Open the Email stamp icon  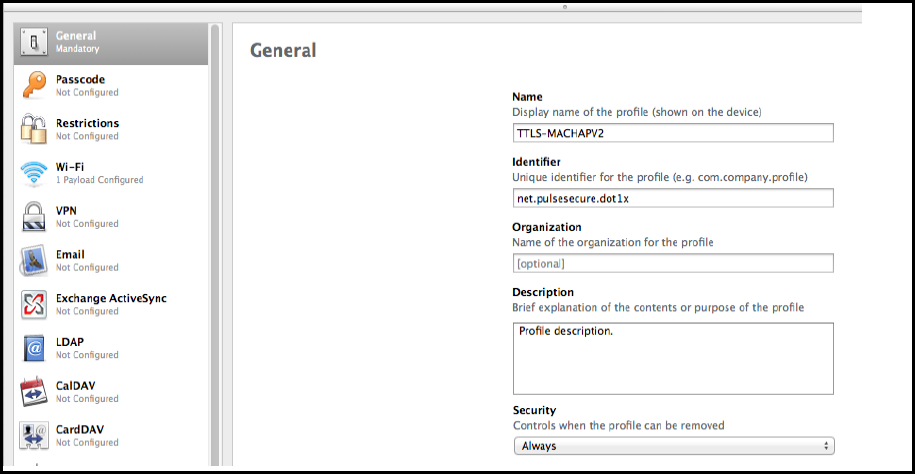pyautogui.click(x=34, y=260)
